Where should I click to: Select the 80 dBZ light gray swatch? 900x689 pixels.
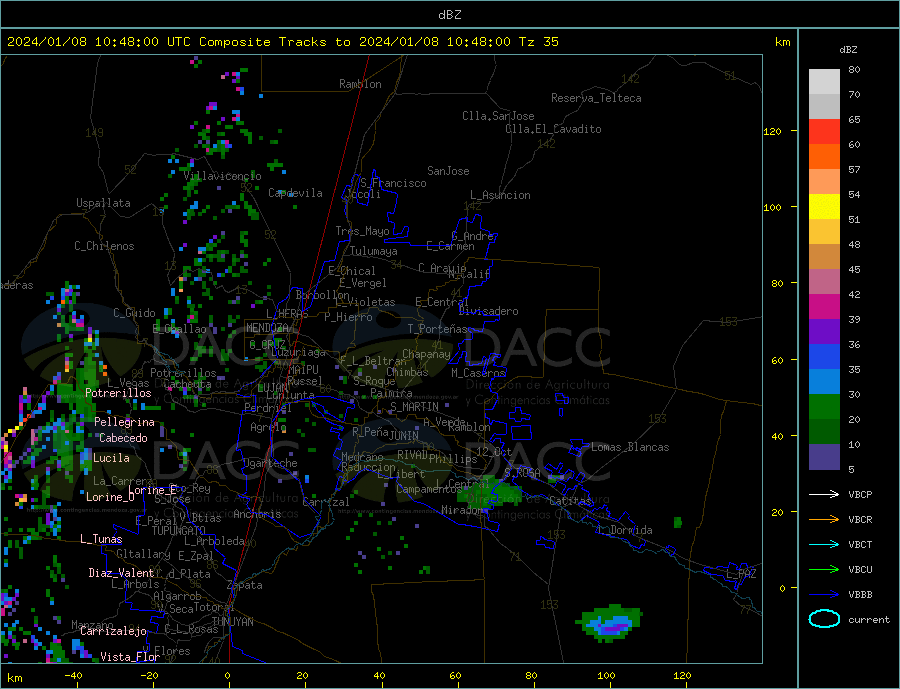824,82
